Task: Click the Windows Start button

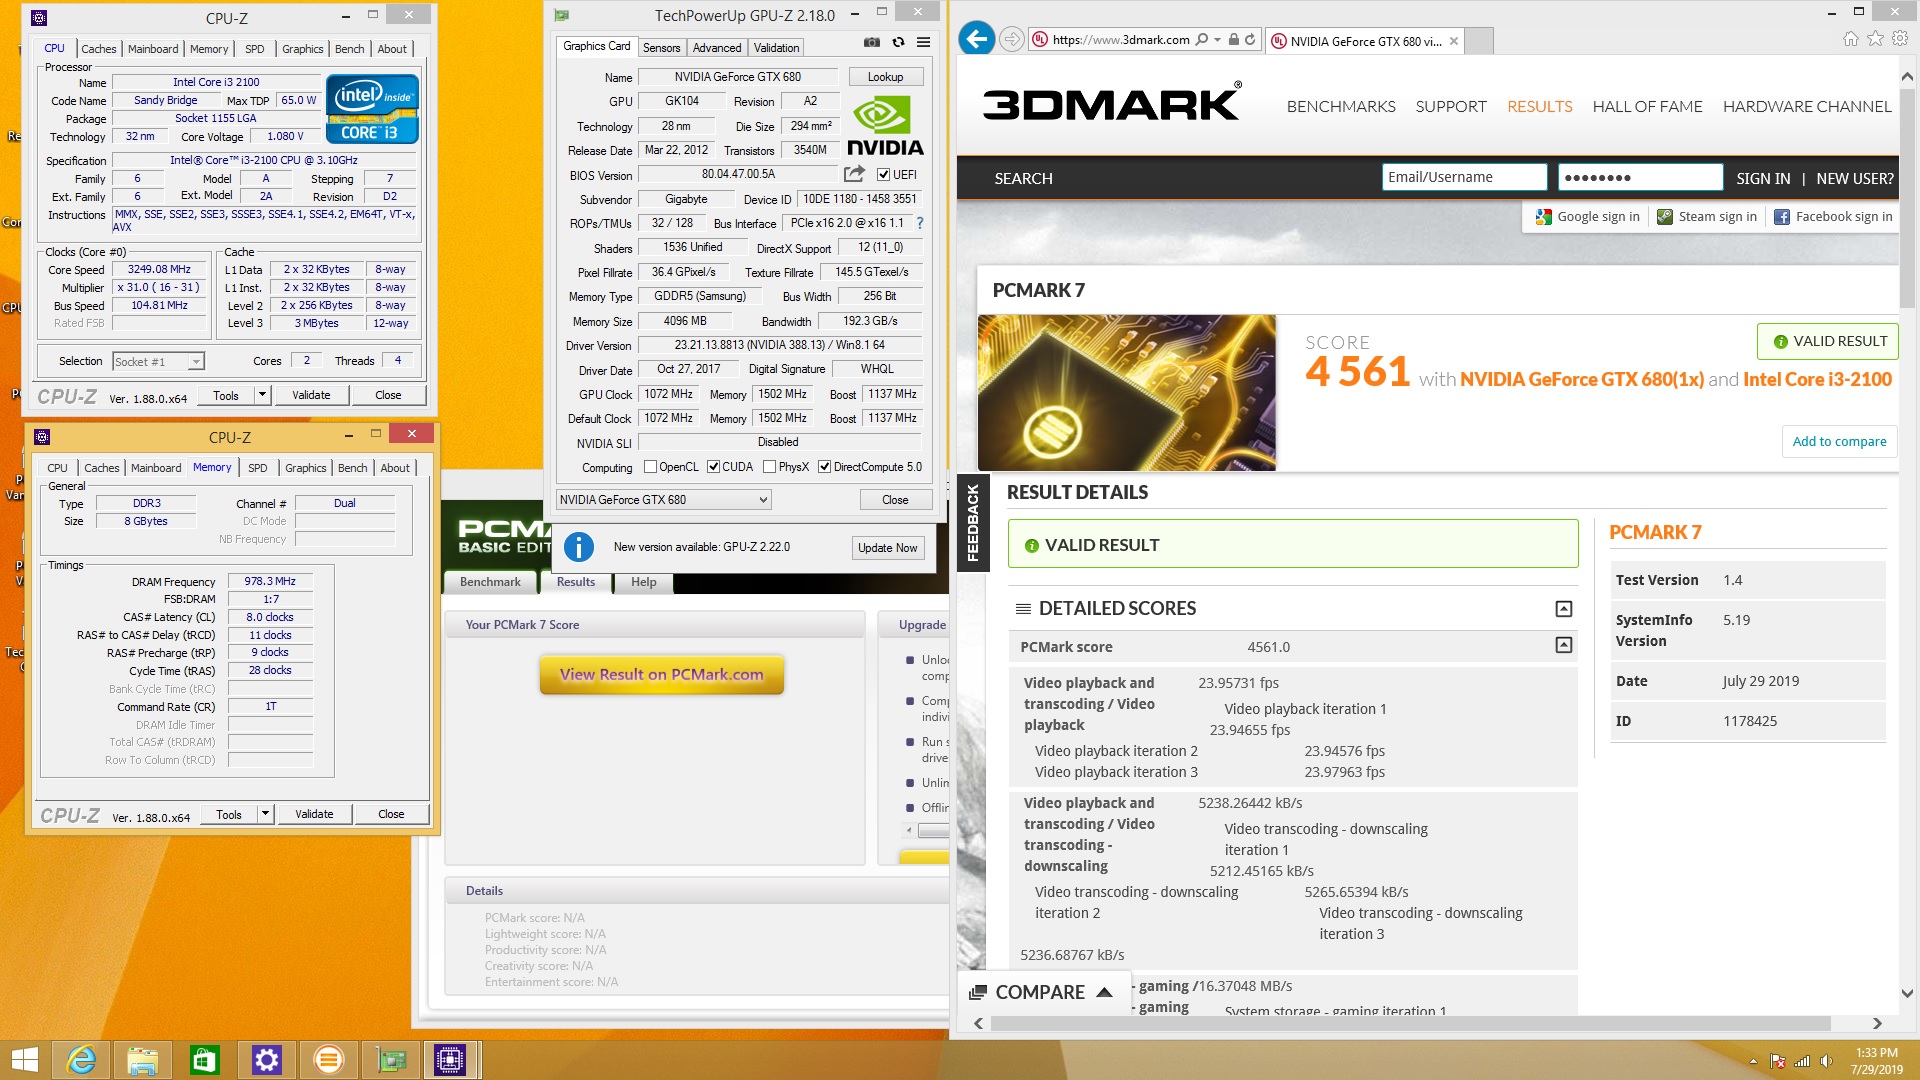Action: [25, 1059]
